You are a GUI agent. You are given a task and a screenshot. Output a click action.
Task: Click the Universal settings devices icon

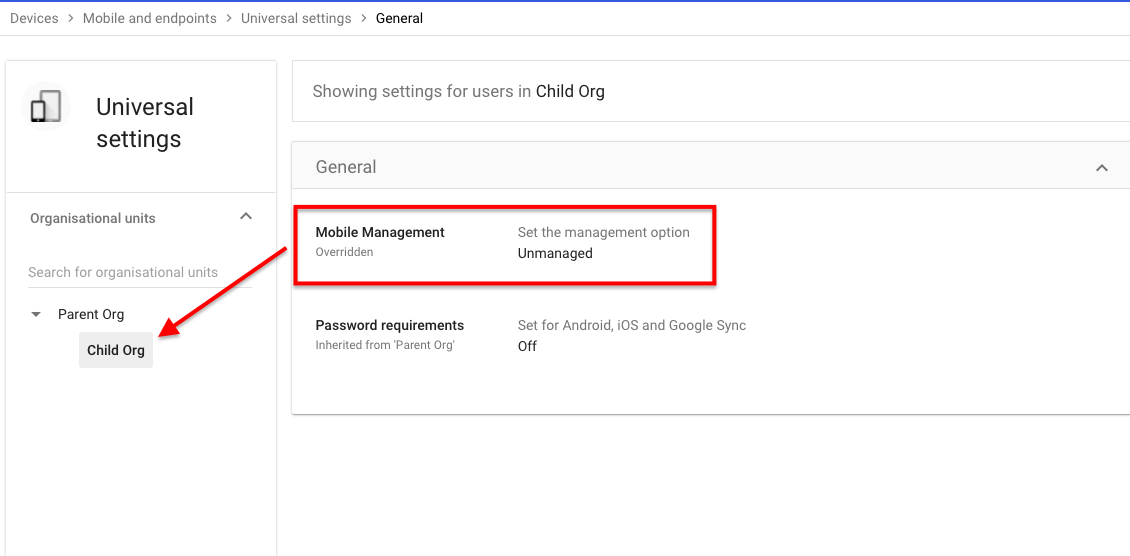point(45,106)
